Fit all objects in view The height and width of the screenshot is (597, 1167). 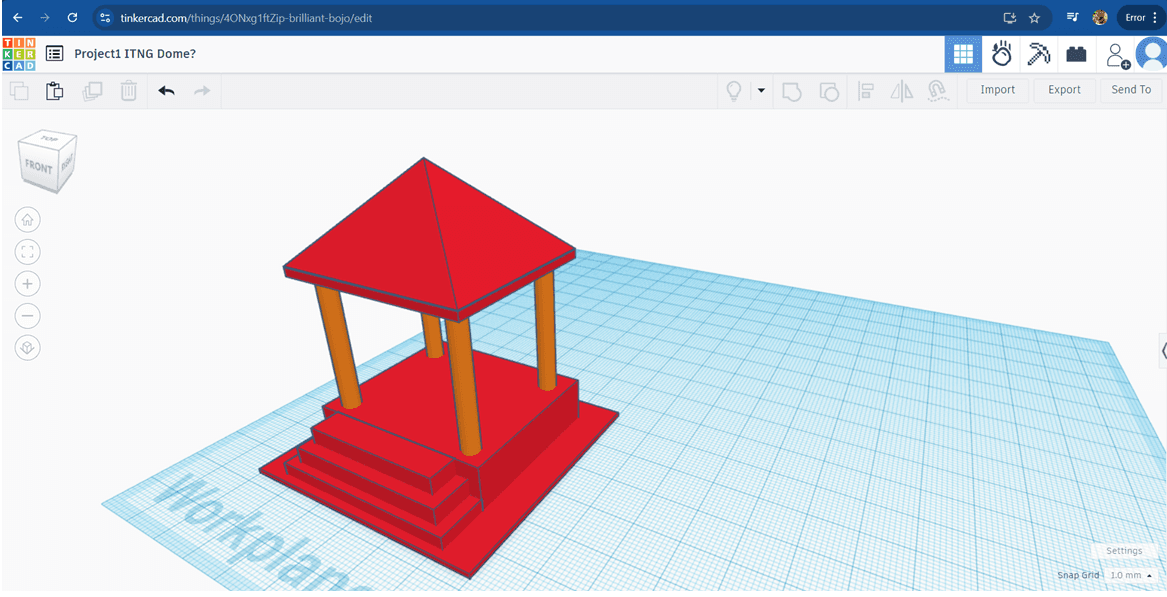(28, 251)
